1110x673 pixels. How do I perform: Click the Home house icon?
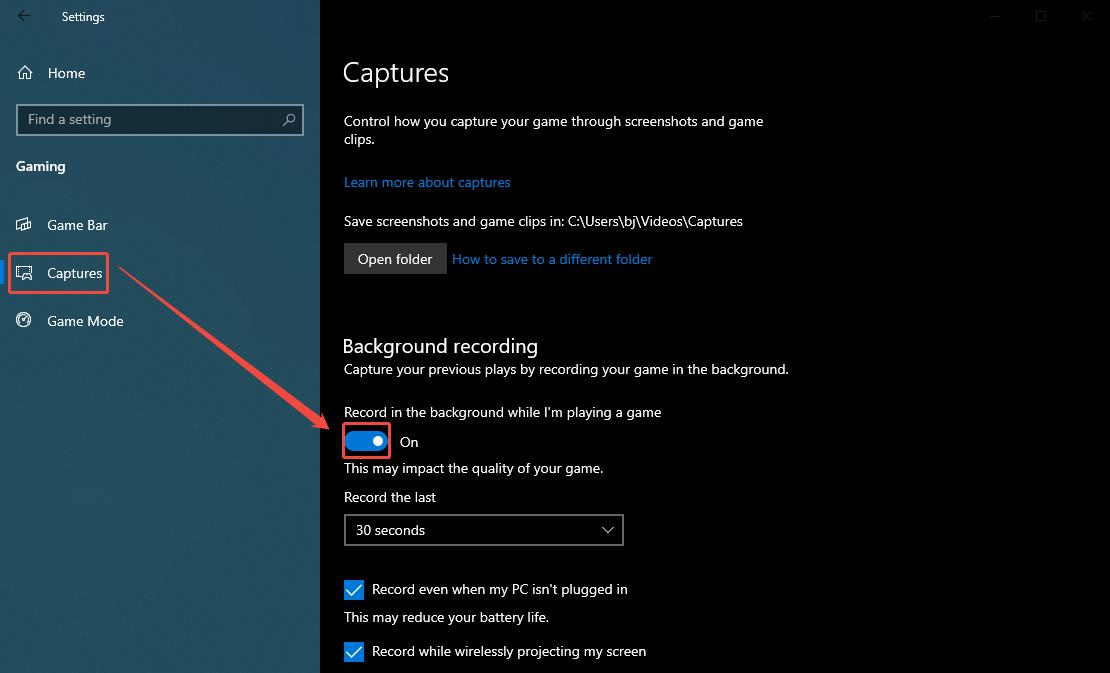click(x=23, y=72)
